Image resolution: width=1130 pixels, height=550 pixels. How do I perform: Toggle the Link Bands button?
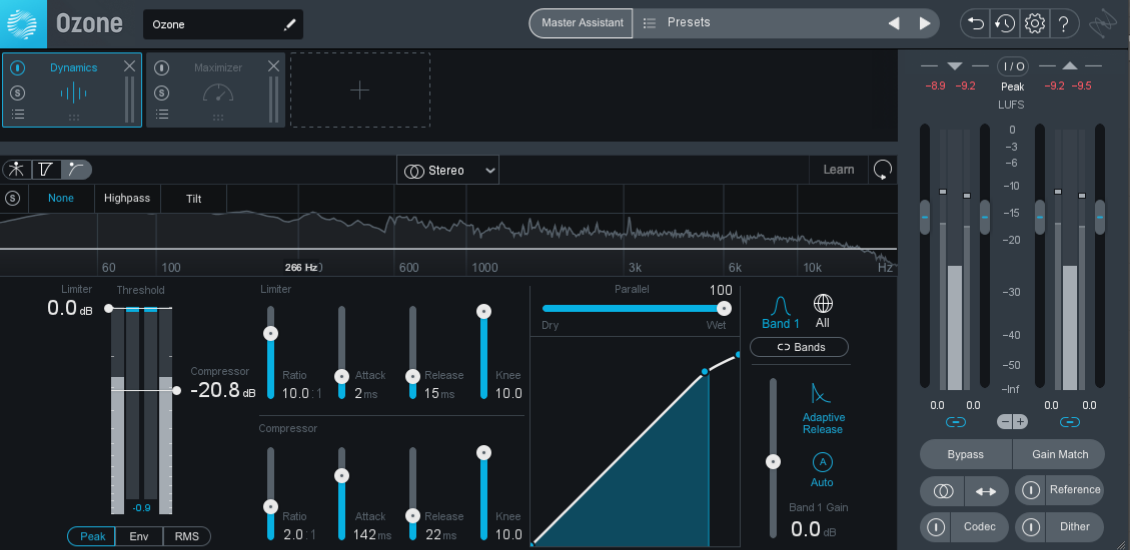click(x=799, y=347)
